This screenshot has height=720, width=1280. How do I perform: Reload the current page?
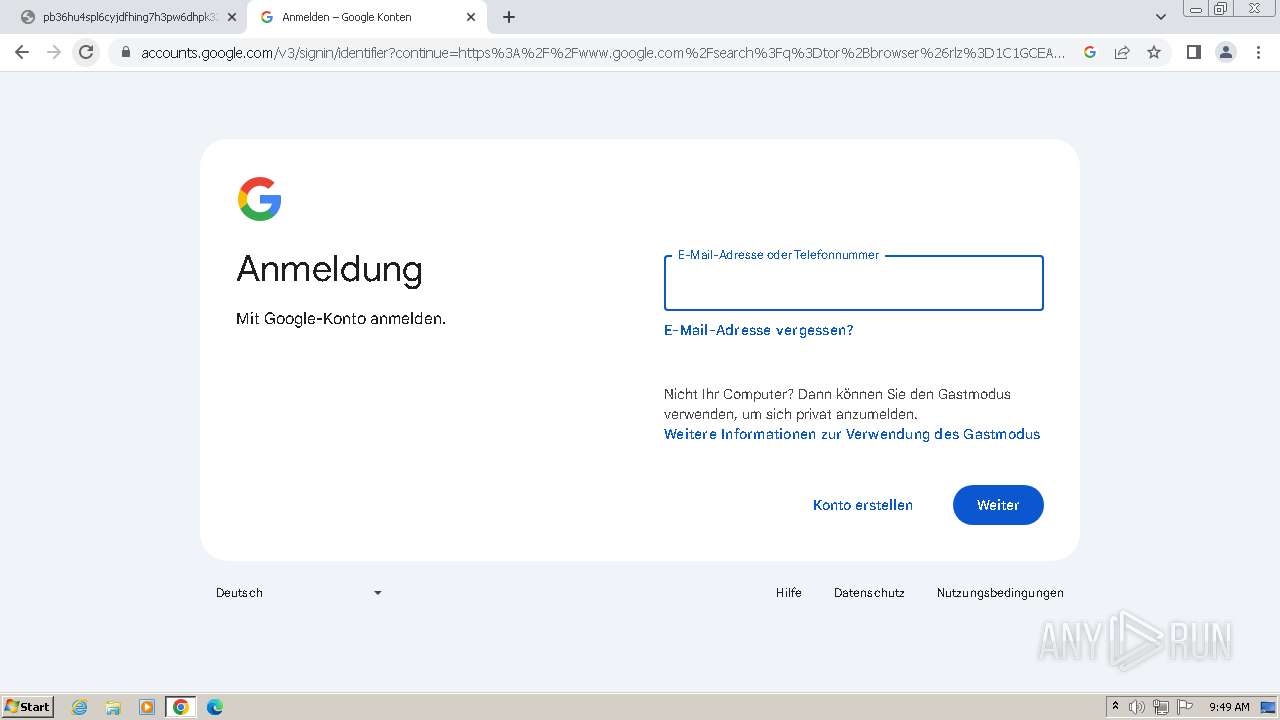click(x=86, y=52)
